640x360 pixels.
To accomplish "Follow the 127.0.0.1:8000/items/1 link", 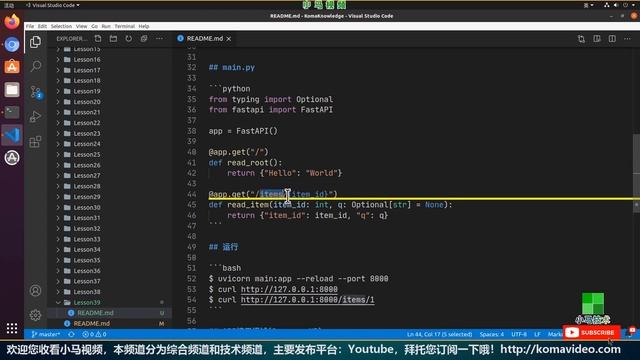I will (307, 300).
